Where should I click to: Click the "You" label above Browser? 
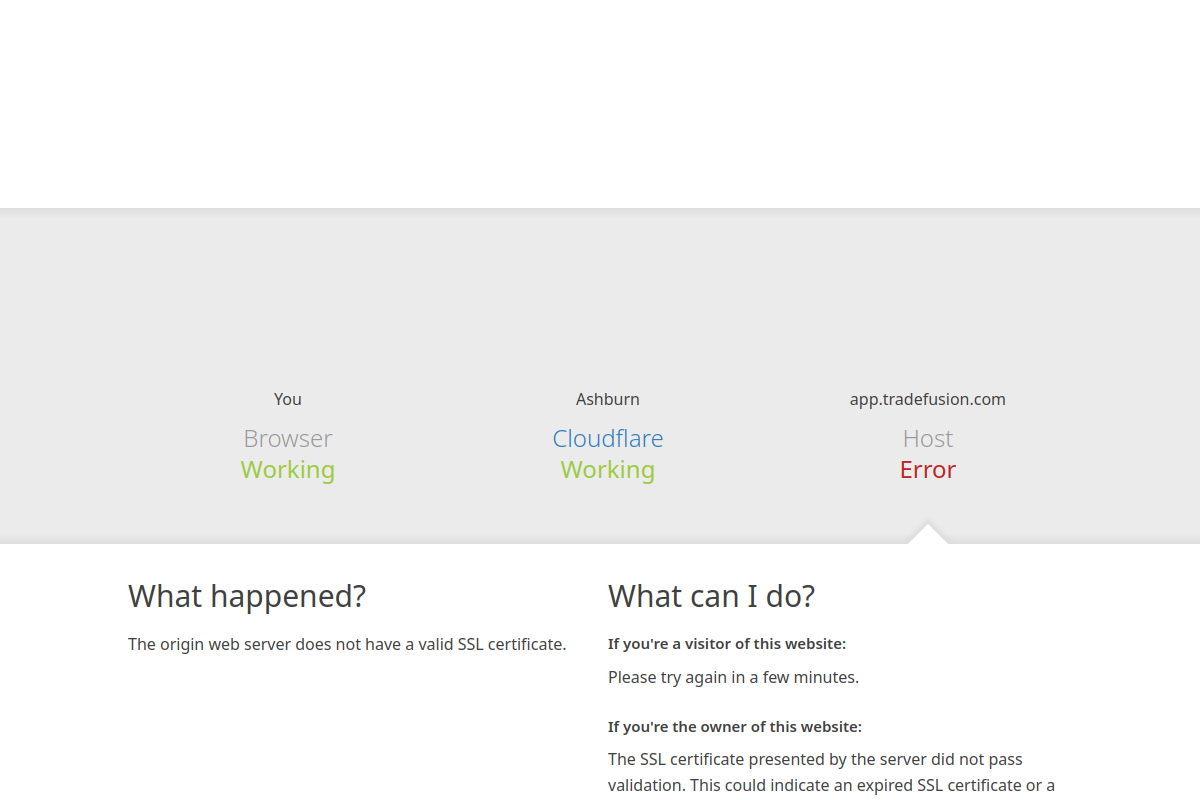click(287, 400)
